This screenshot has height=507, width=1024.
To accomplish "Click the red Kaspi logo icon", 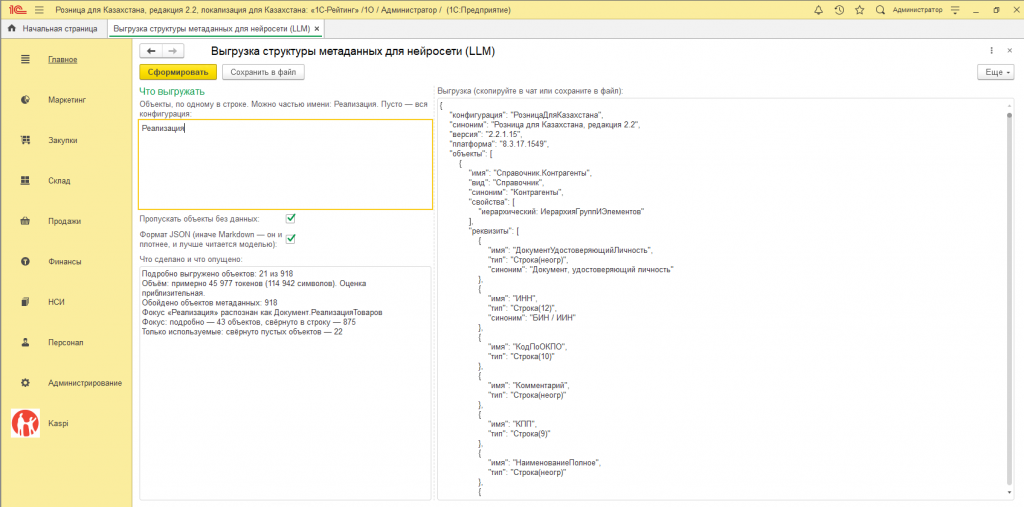I will click(25, 423).
